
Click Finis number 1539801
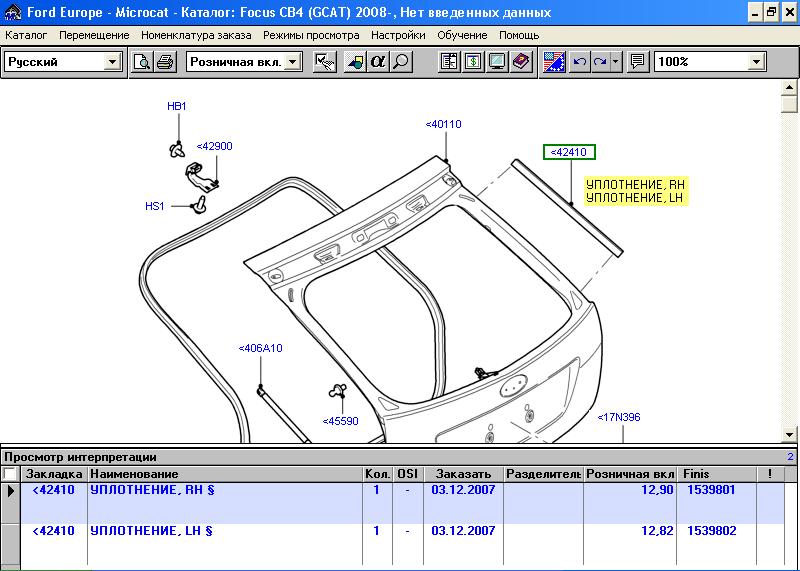712,490
